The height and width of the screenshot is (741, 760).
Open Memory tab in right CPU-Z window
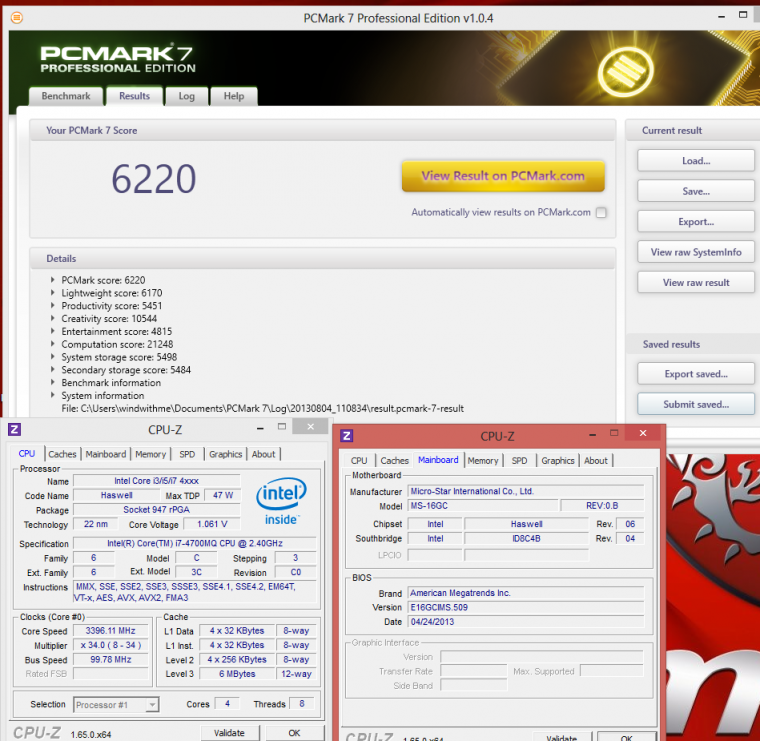pos(483,460)
